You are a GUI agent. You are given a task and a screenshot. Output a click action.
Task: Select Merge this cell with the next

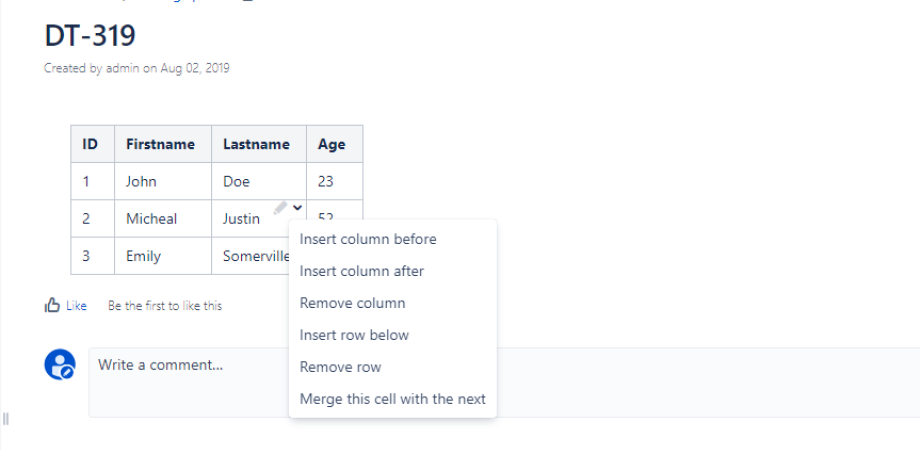point(393,399)
